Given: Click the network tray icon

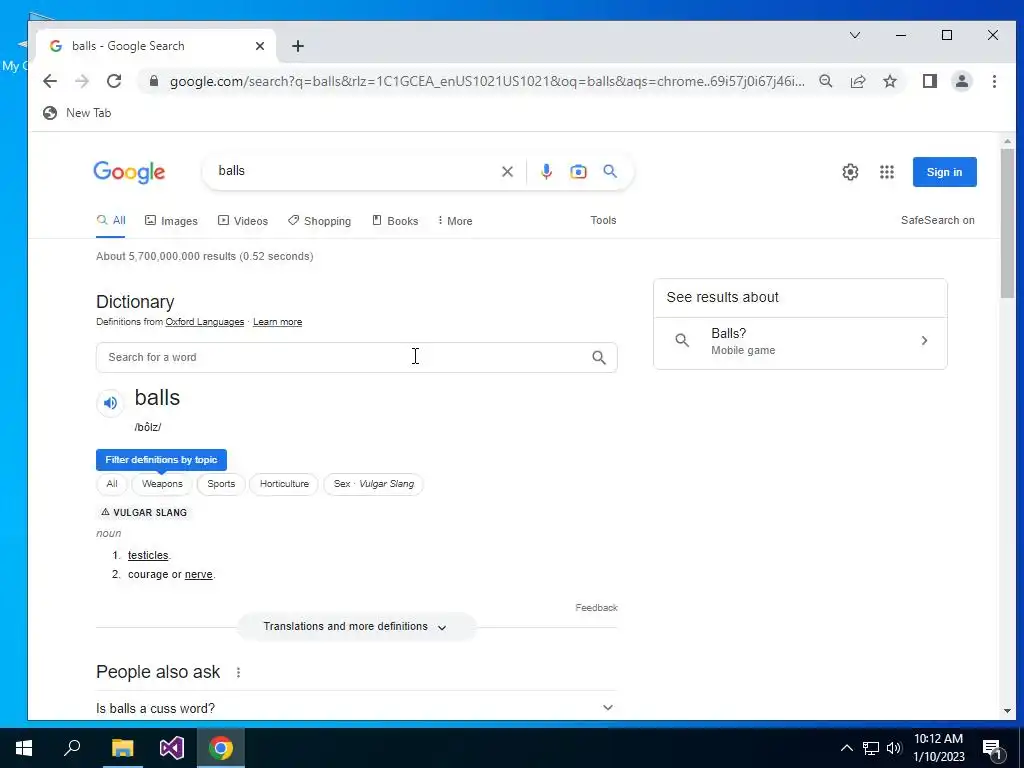Looking at the screenshot, I should click(x=871, y=748).
